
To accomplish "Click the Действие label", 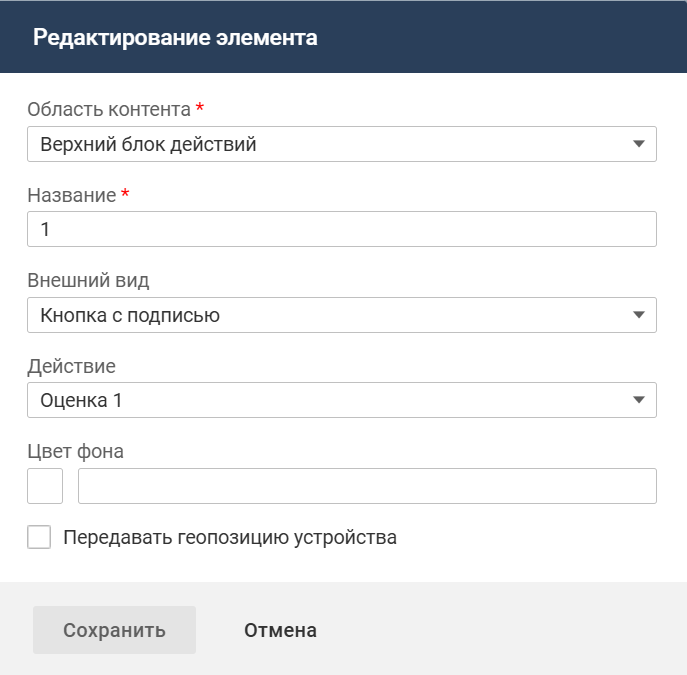I will [x=71, y=366].
